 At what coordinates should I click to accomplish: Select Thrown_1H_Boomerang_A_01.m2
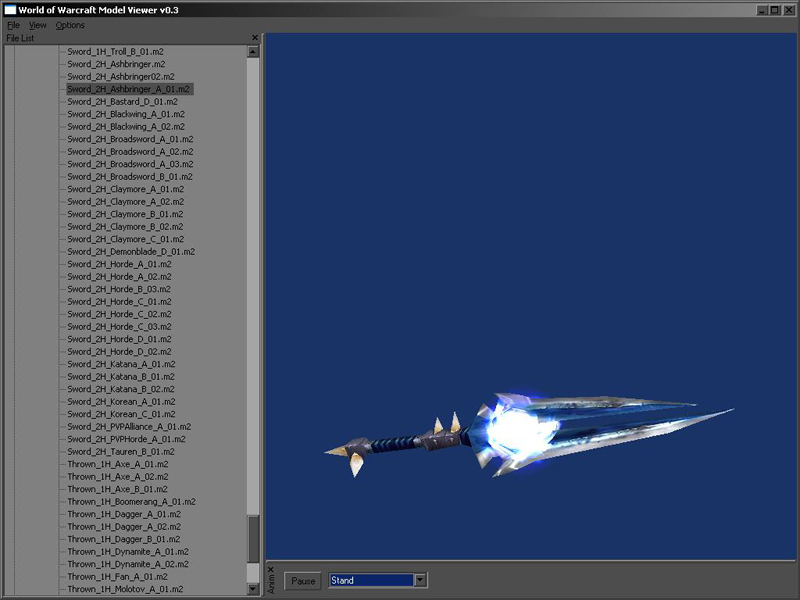click(x=132, y=502)
